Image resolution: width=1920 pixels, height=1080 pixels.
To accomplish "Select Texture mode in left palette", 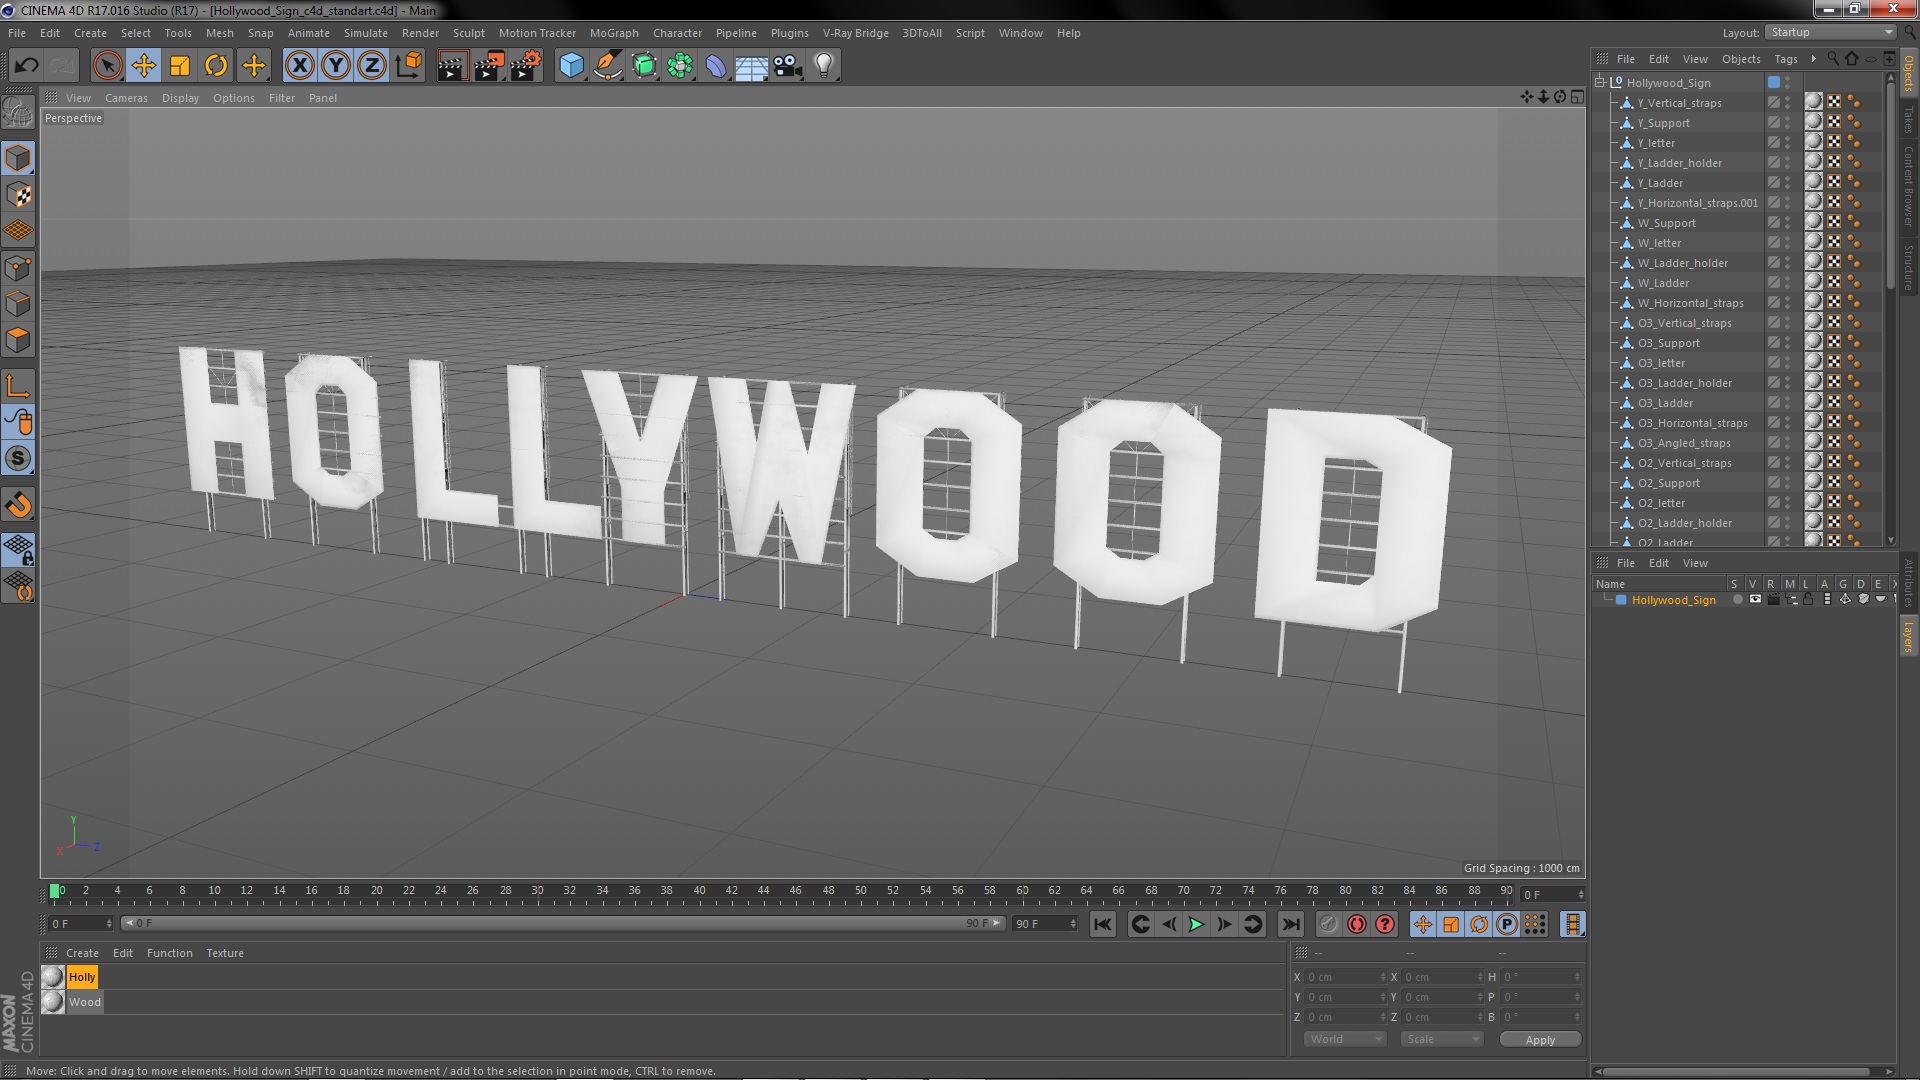I will pyautogui.click(x=18, y=195).
